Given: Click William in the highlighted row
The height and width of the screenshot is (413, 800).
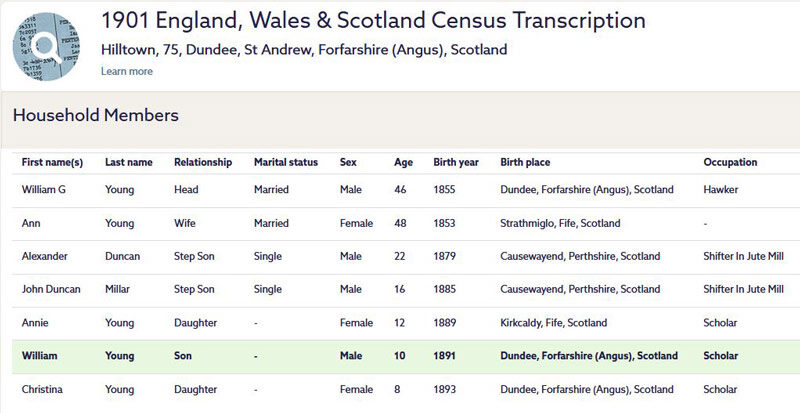Looking at the screenshot, I should coord(40,356).
